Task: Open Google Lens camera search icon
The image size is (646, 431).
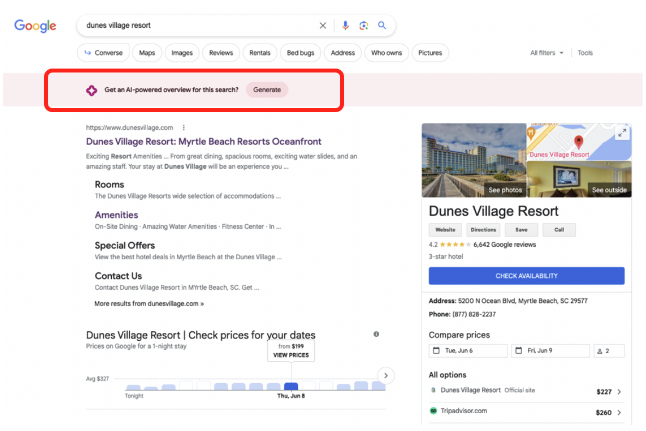Action: [x=363, y=26]
